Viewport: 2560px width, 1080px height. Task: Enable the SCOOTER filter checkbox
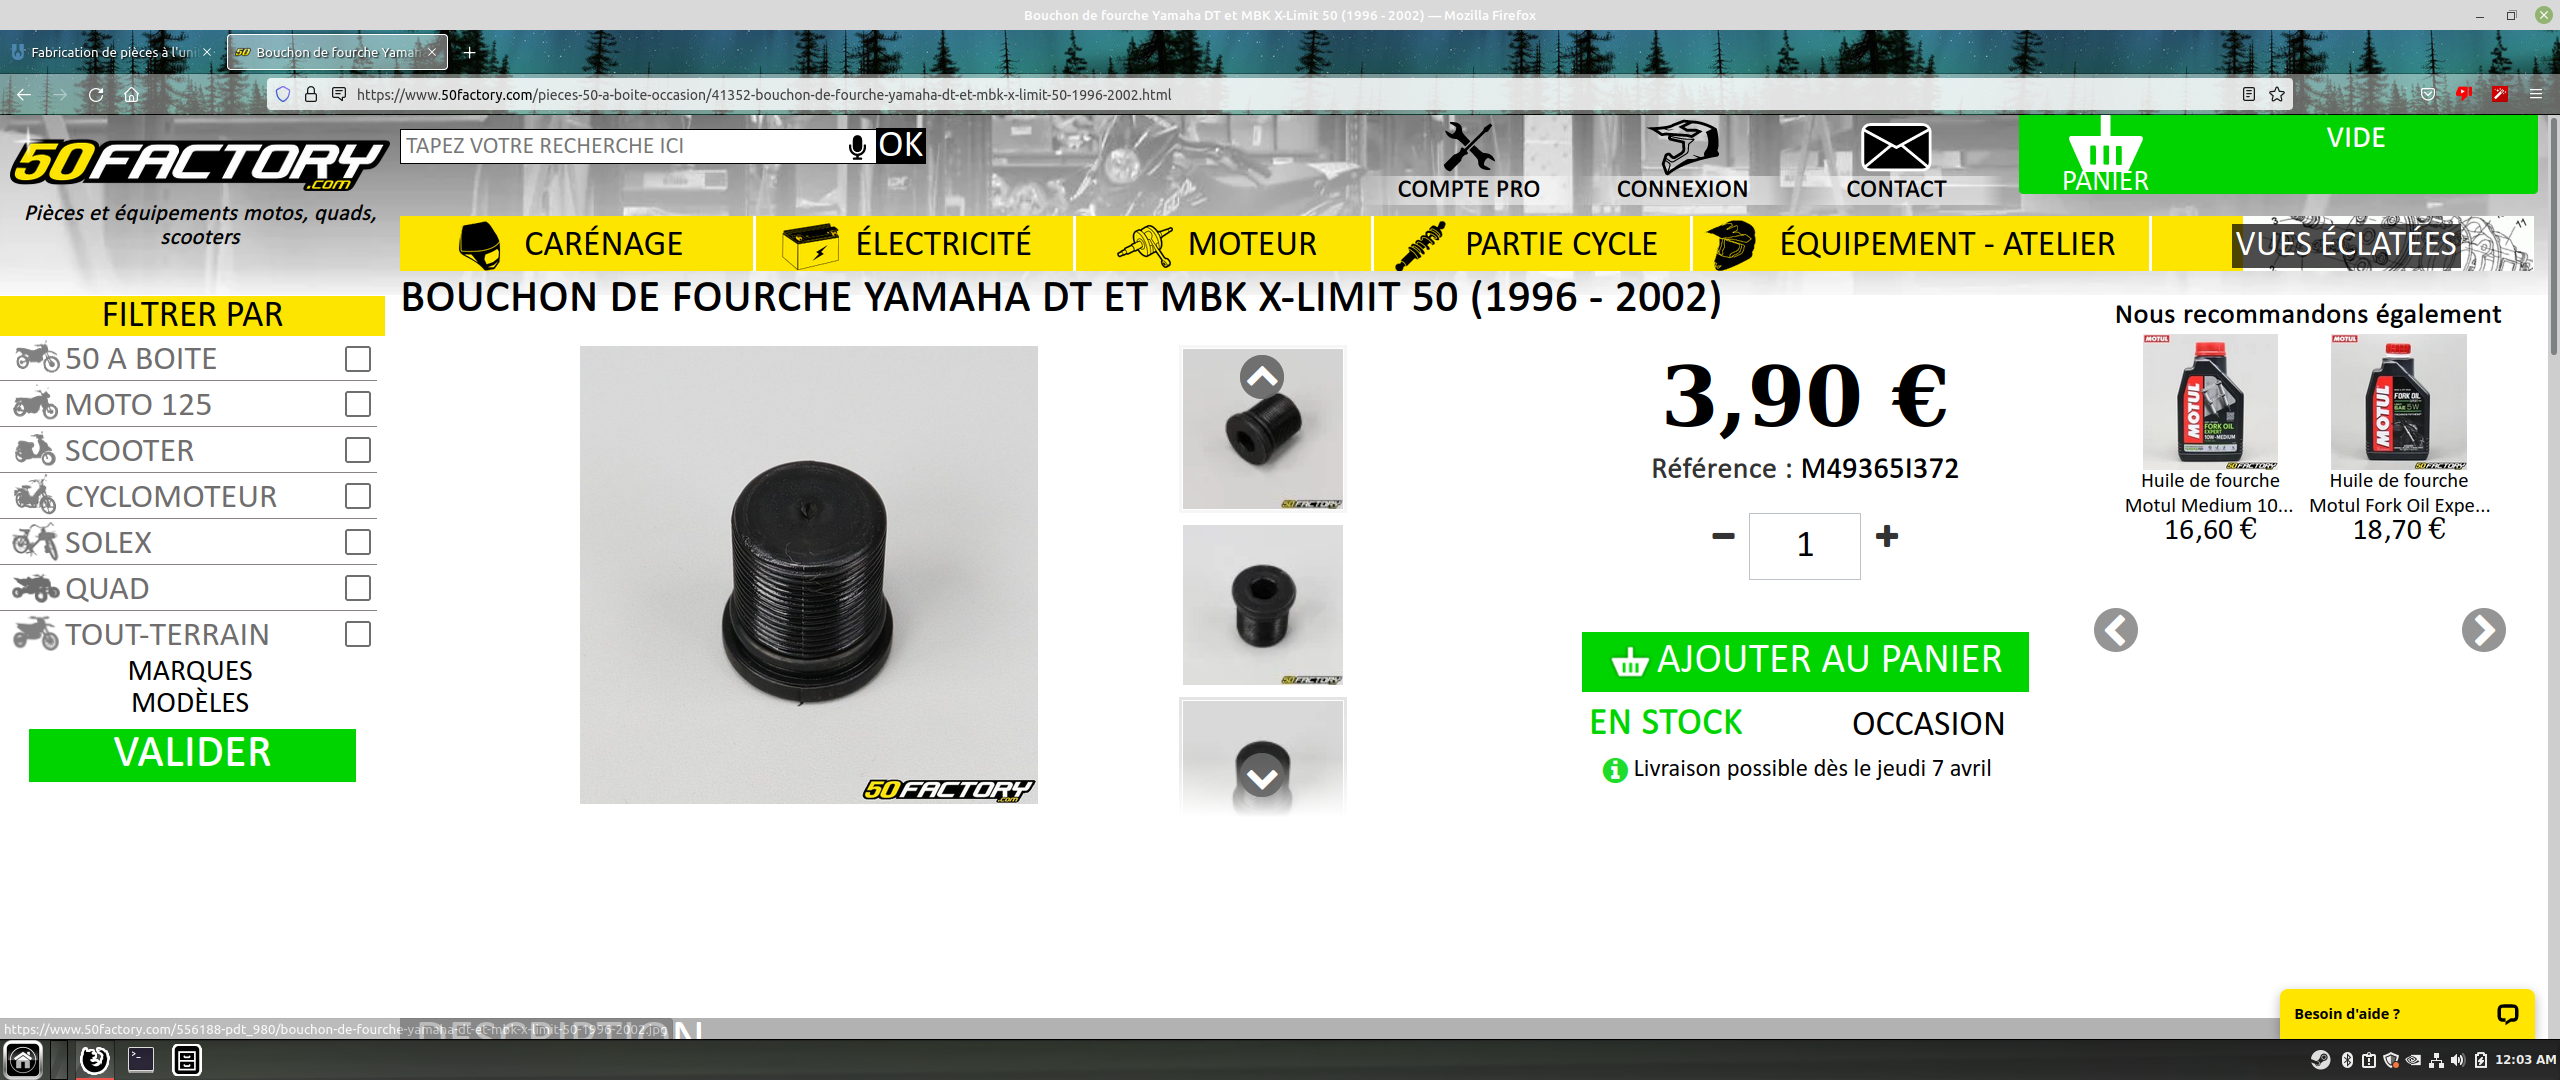(358, 451)
